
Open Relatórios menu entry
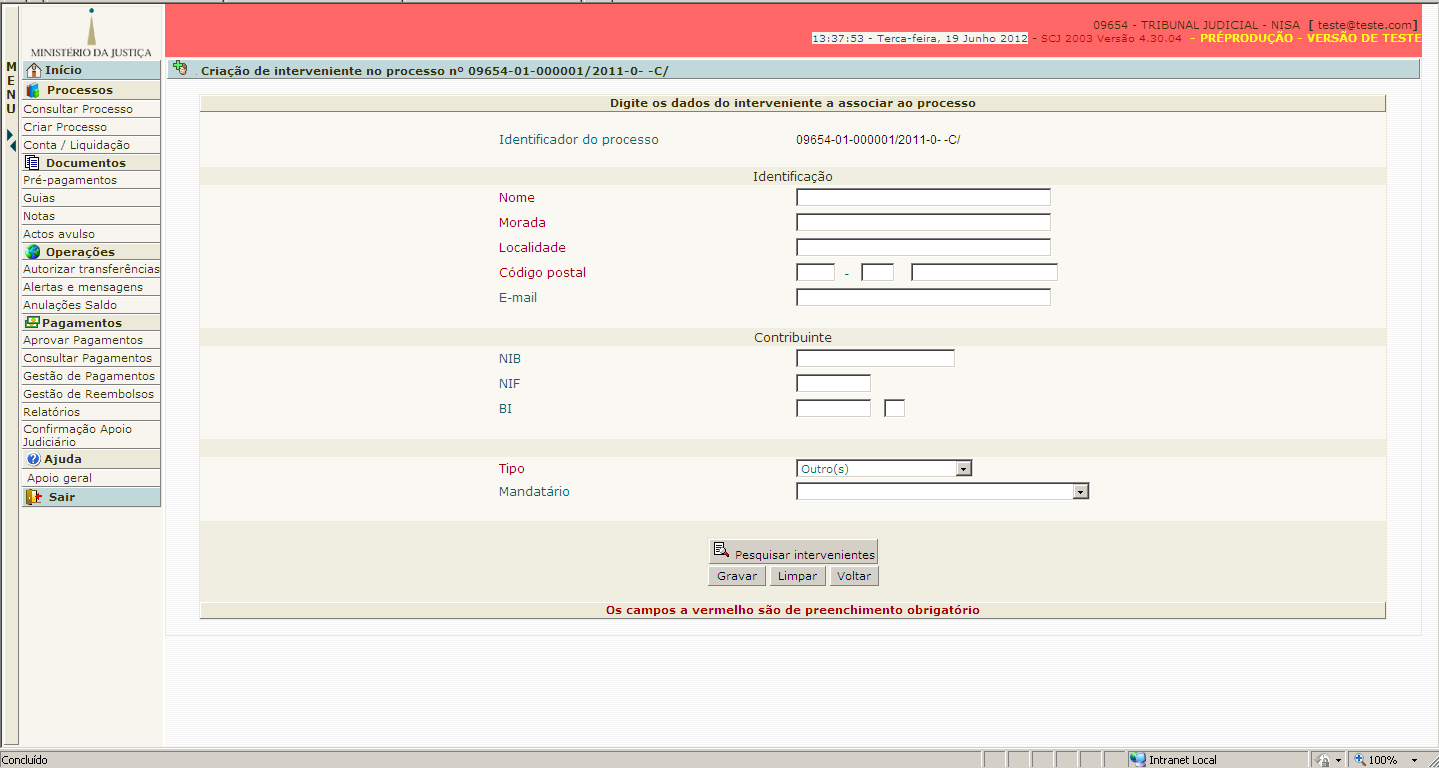(52, 412)
